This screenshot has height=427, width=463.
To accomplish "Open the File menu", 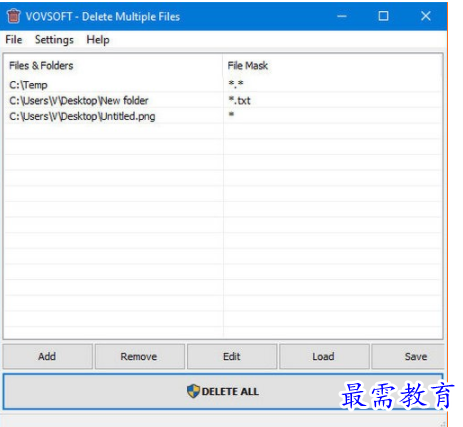I will (x=14, y=40).
